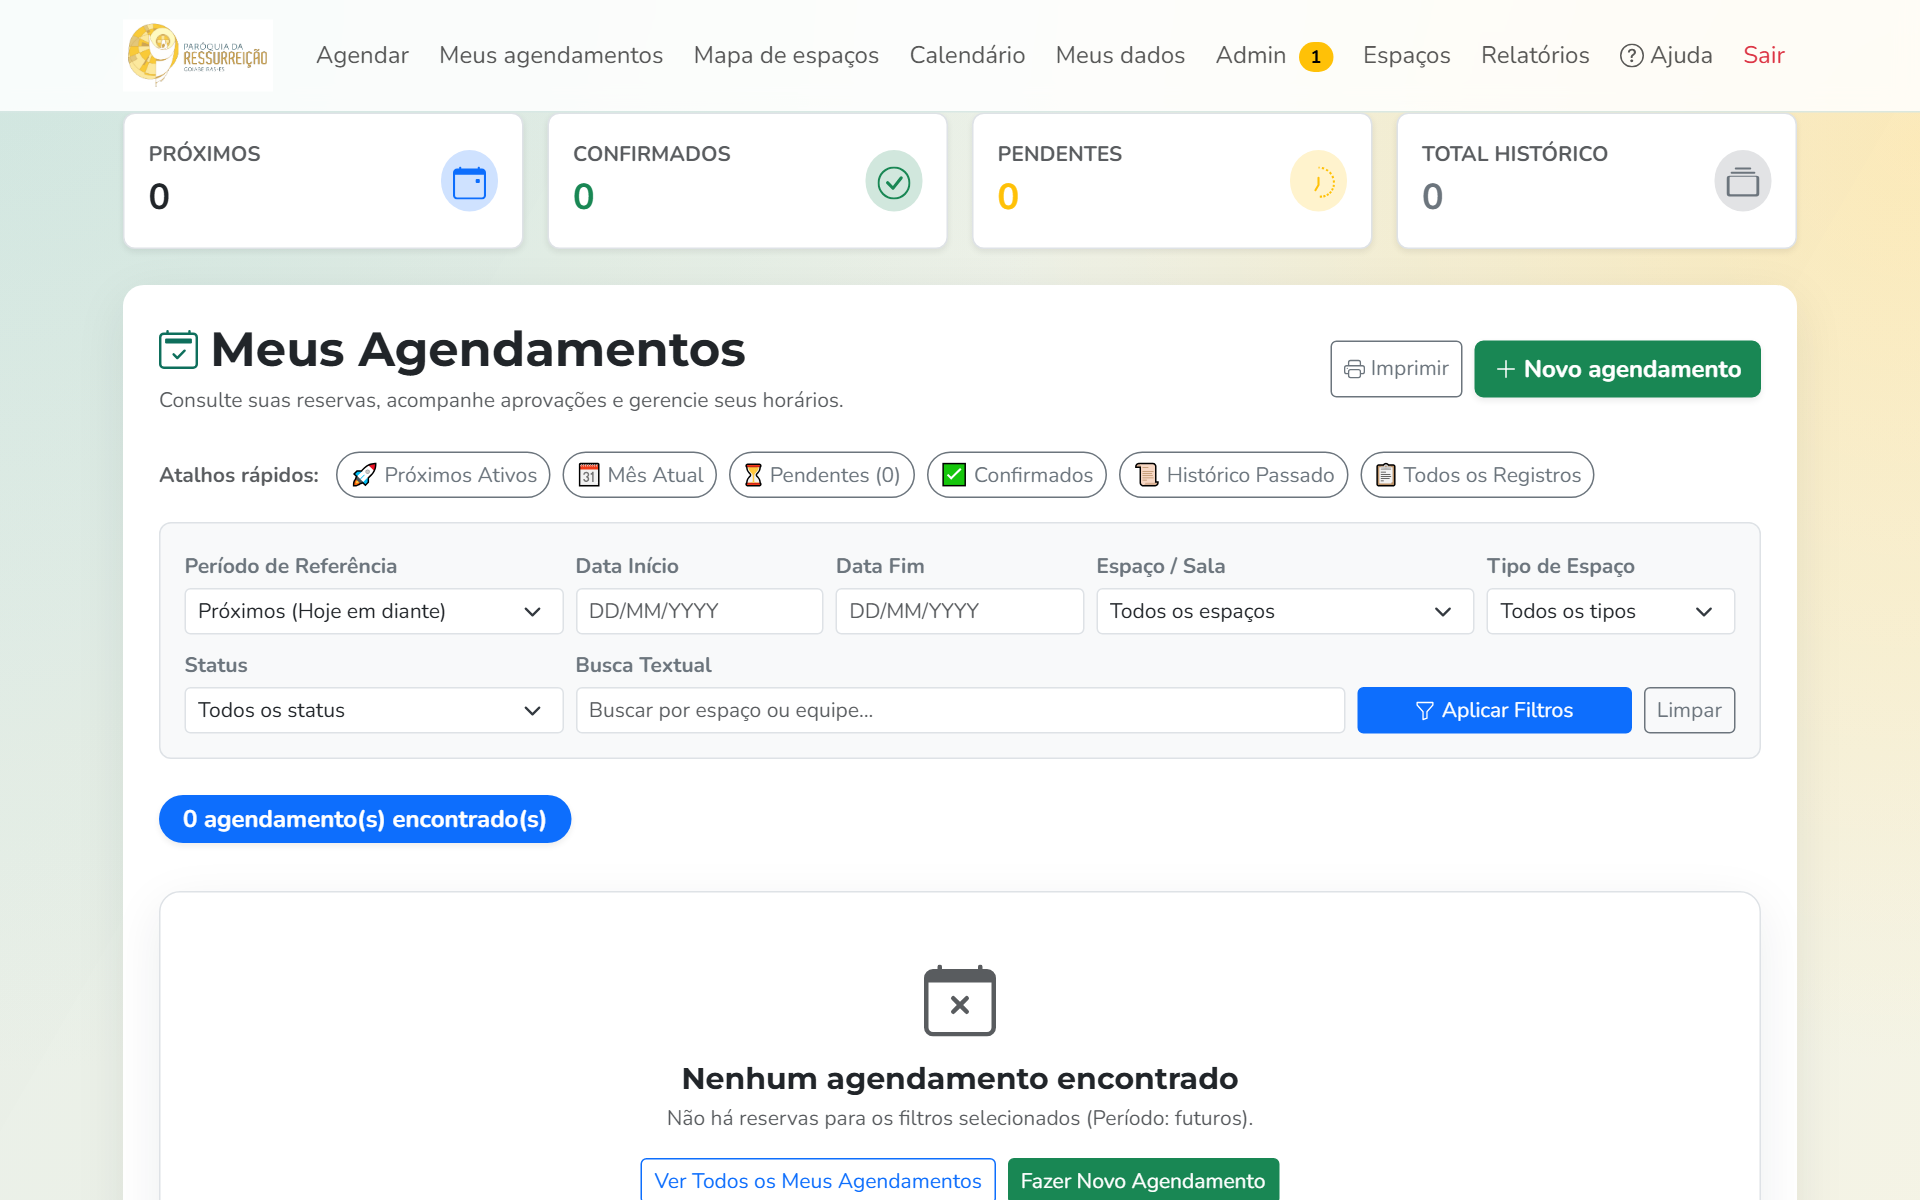Open Mapa de espaços

pos(786,55)
